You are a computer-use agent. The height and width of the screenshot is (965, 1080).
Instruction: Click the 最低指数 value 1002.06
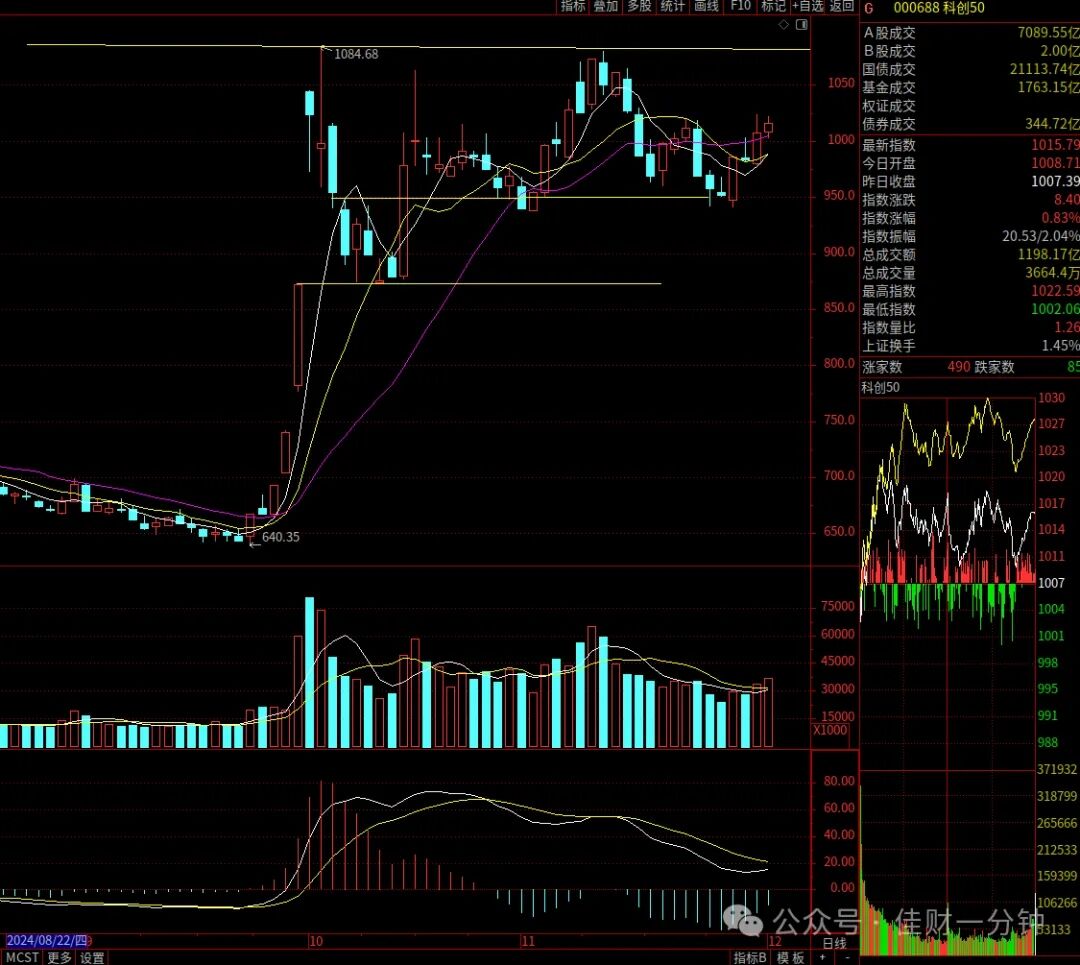pos(1055,309)
